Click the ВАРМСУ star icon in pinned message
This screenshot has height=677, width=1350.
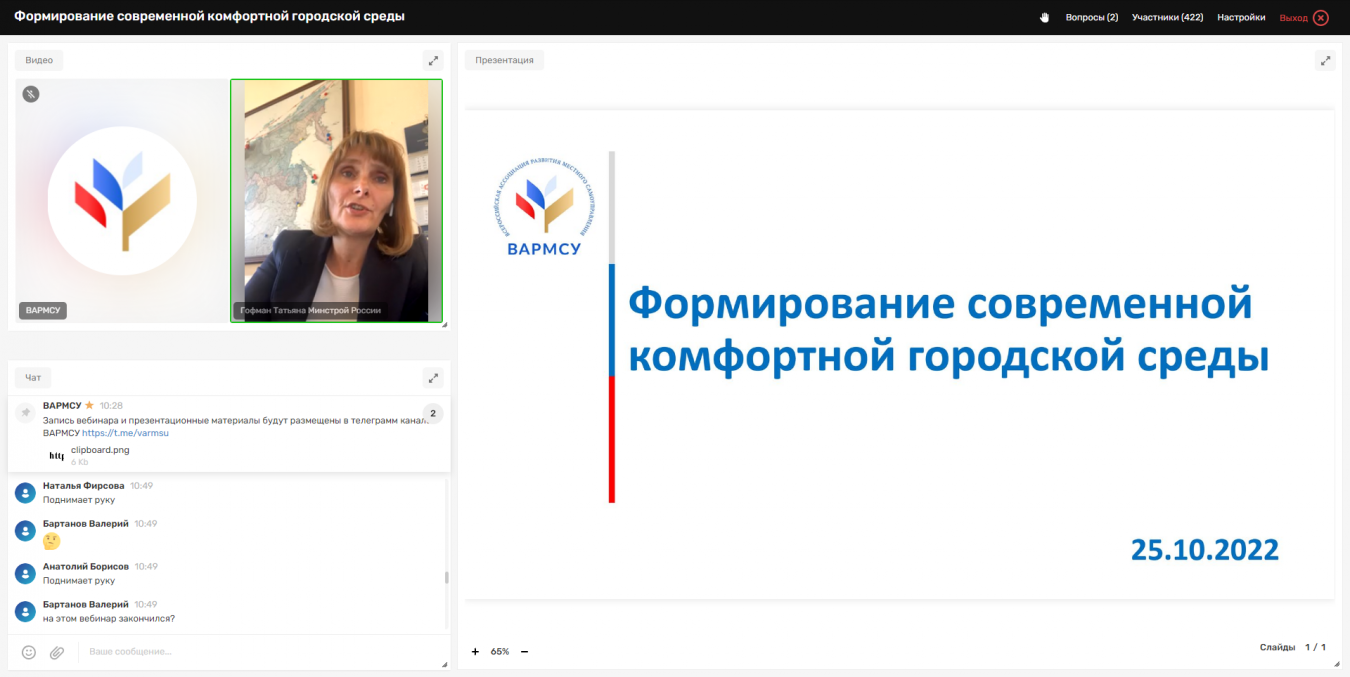click(x=89, y=405)
